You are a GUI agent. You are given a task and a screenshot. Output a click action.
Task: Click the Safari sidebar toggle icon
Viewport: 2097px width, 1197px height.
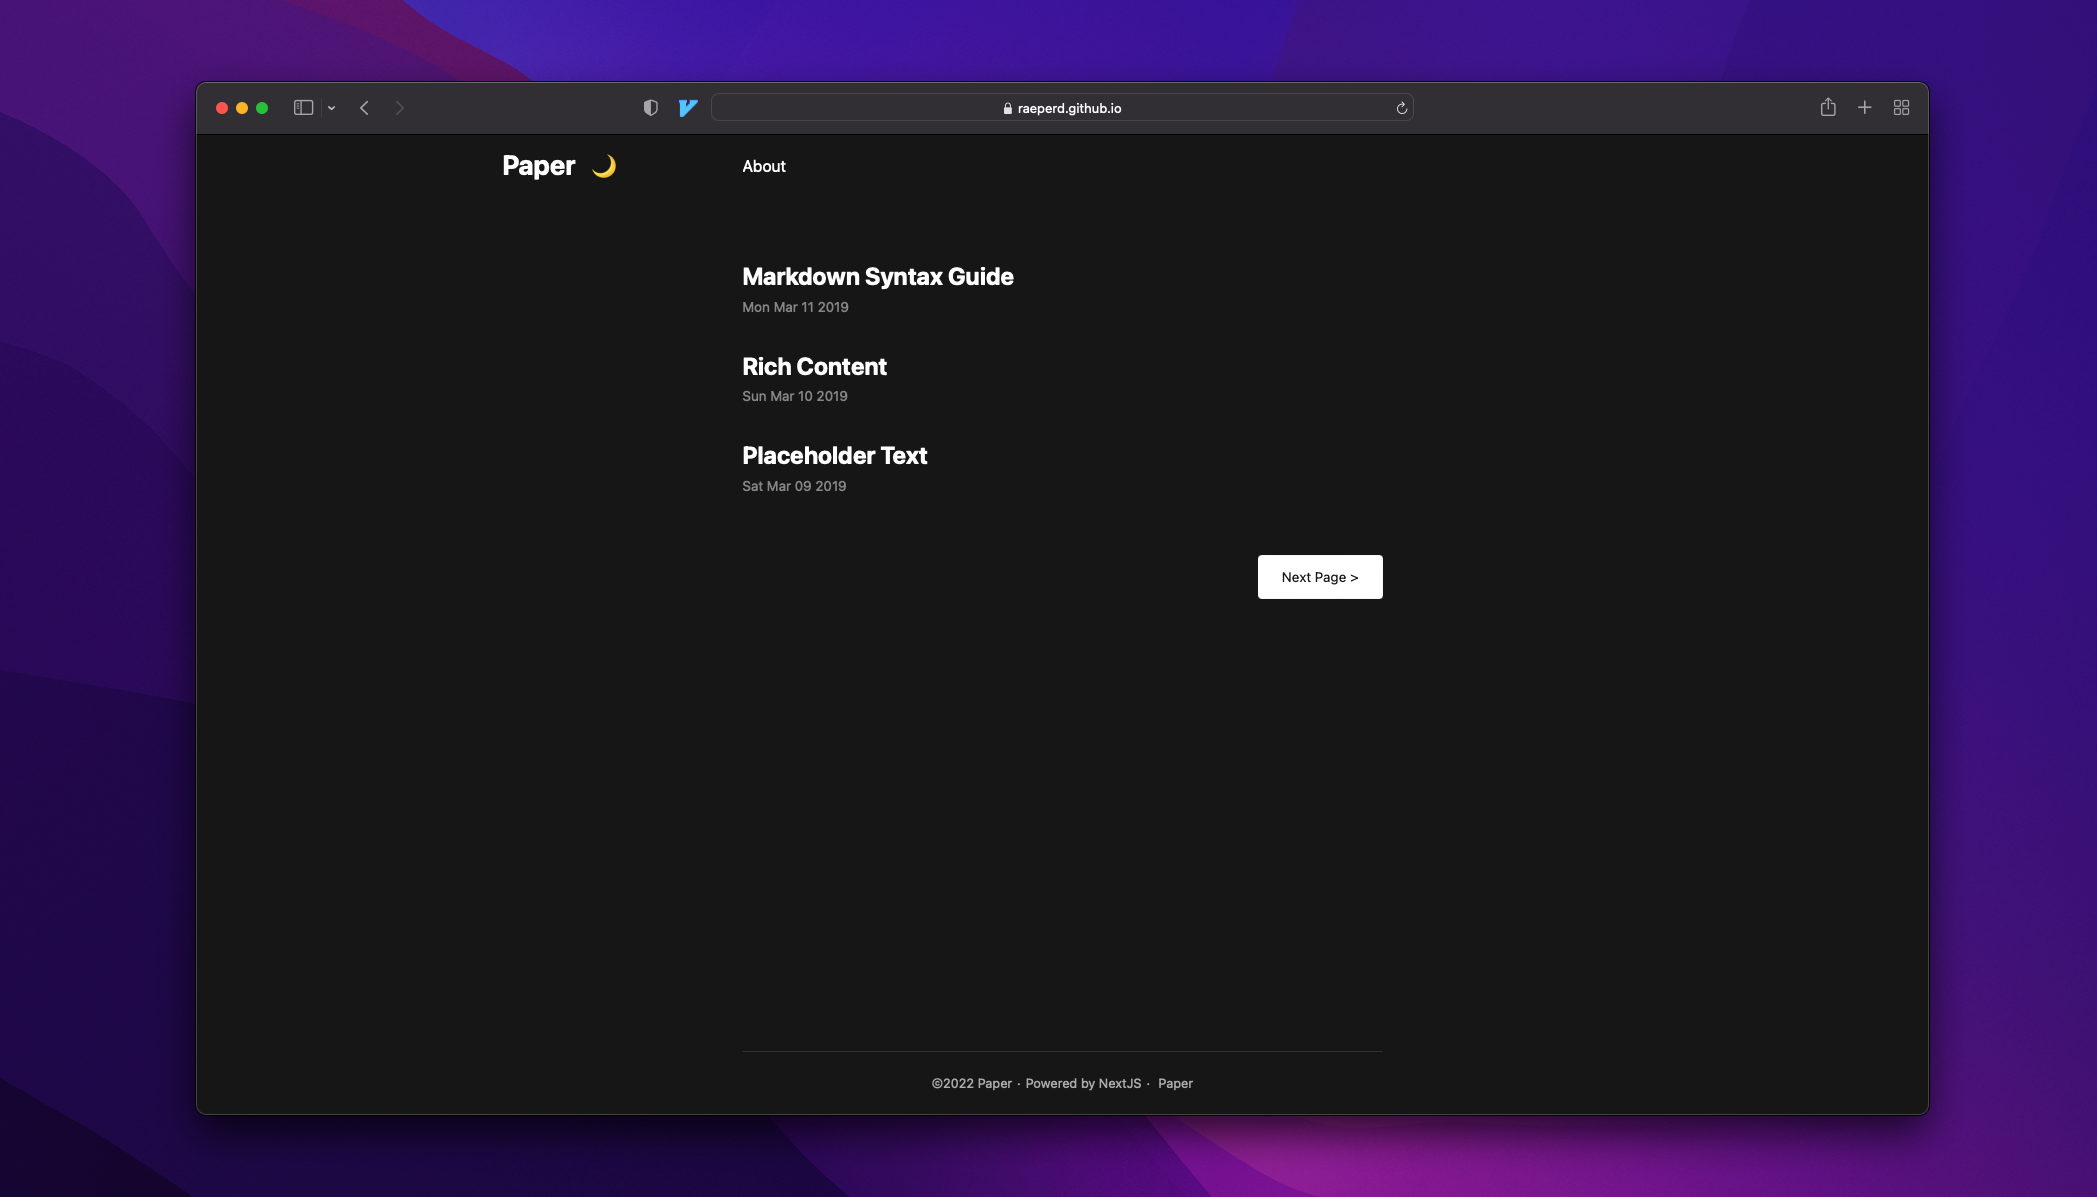[x=303, y=108]
